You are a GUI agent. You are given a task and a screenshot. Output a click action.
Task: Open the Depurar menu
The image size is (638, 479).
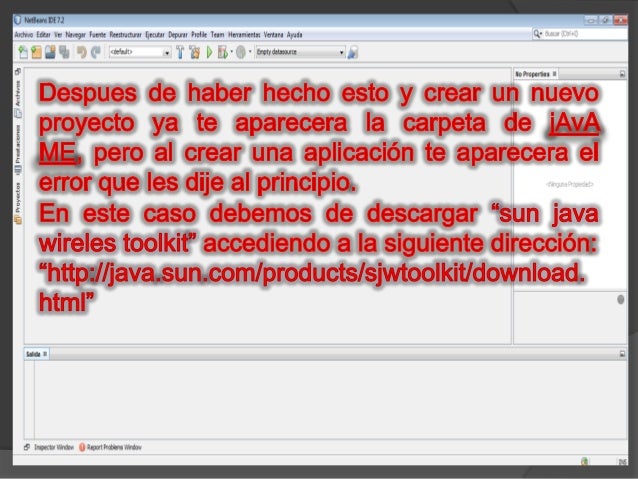pyautogui.click(x=178, y=35)
